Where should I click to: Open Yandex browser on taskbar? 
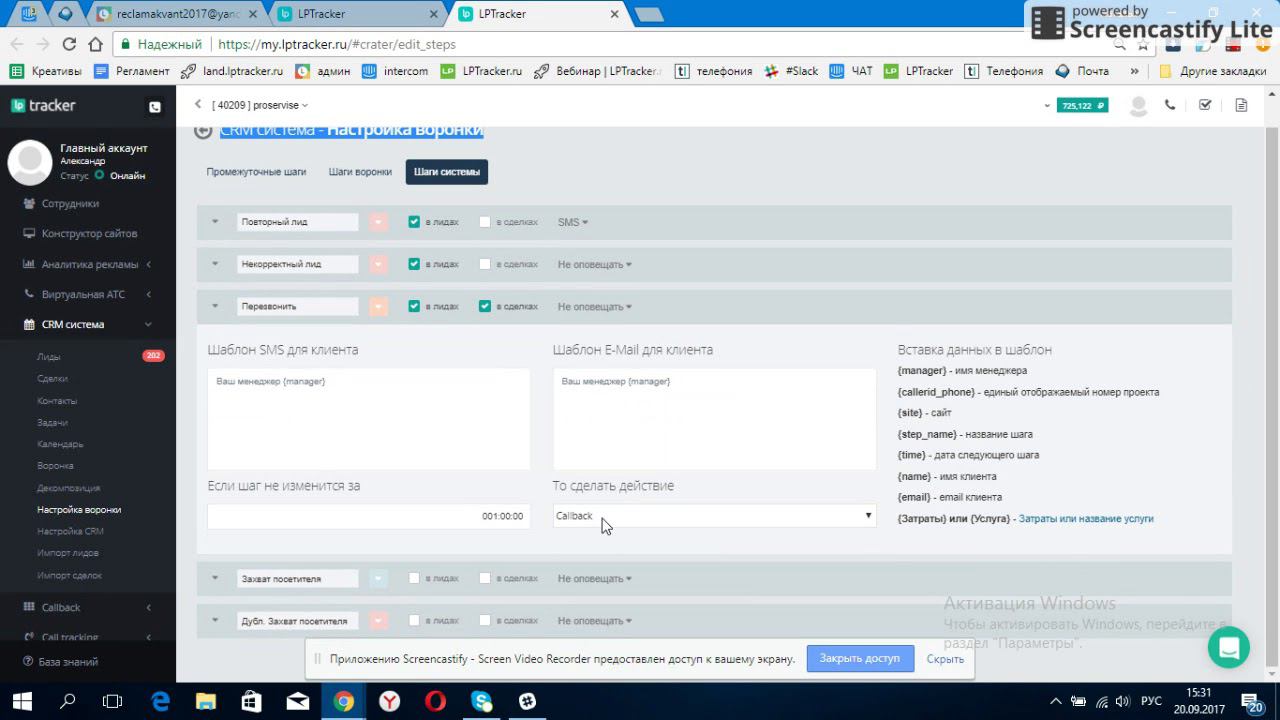tap(389, 702)
